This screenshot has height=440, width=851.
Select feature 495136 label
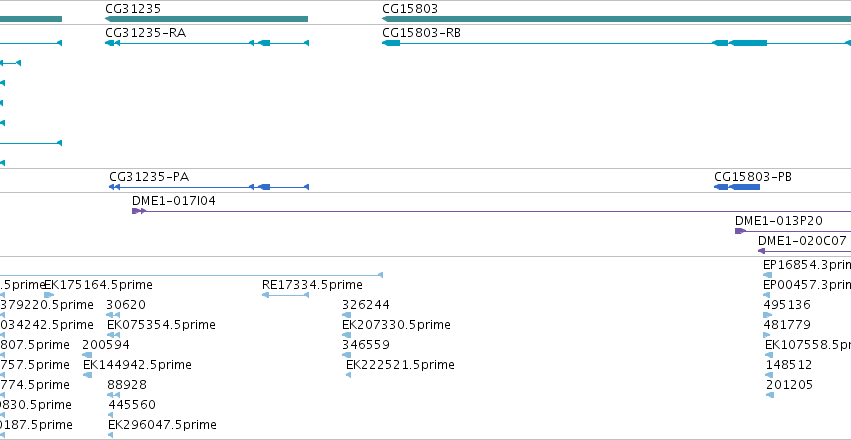(x=787, y=305)
